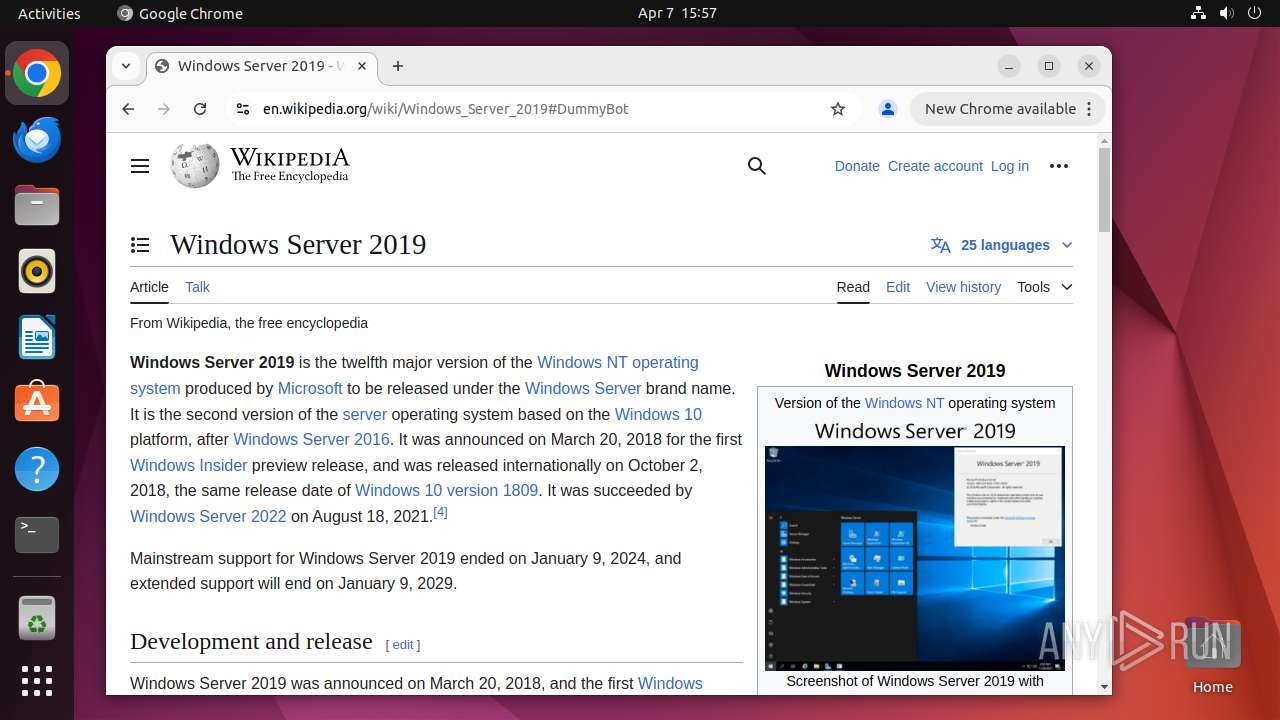Screen dimensions: 1280x720
Task: Open Terminal from the dock
Action: coord(37,535)
